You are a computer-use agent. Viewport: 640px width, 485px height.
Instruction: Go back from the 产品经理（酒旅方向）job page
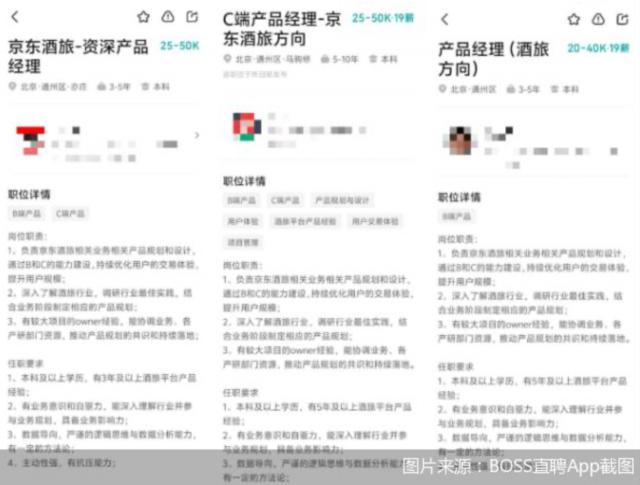click(x=445, y=19)
